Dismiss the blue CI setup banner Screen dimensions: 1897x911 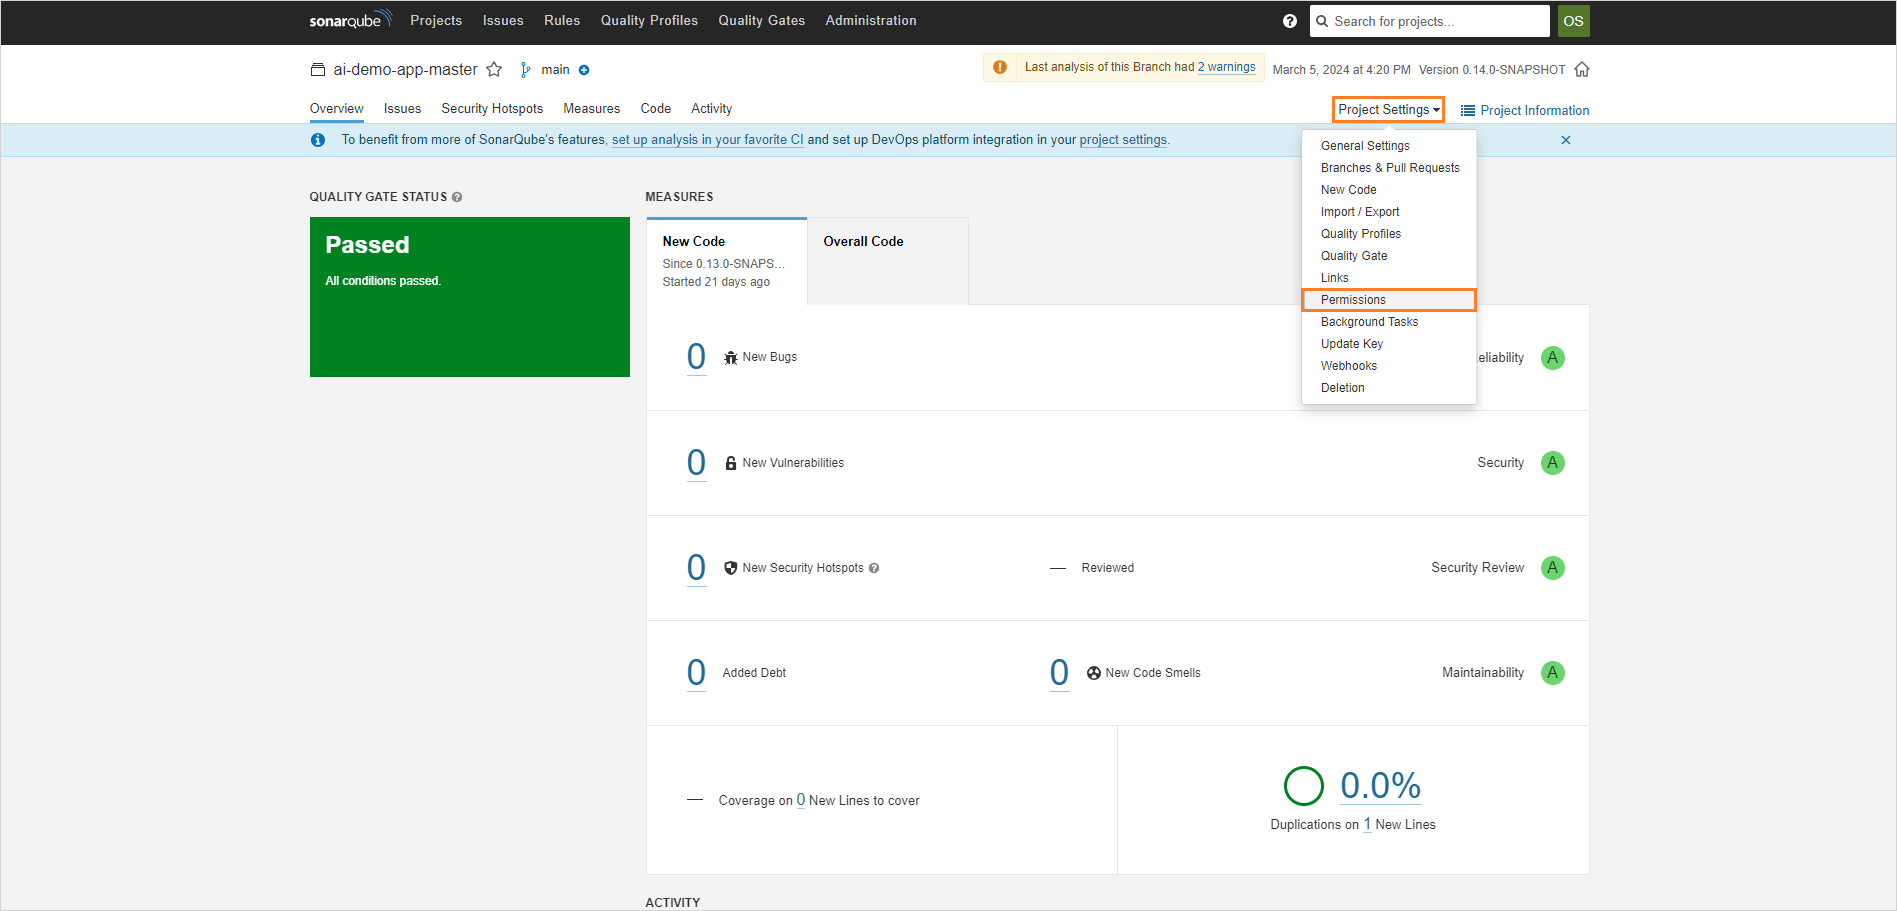click(x=1566, y=140)
